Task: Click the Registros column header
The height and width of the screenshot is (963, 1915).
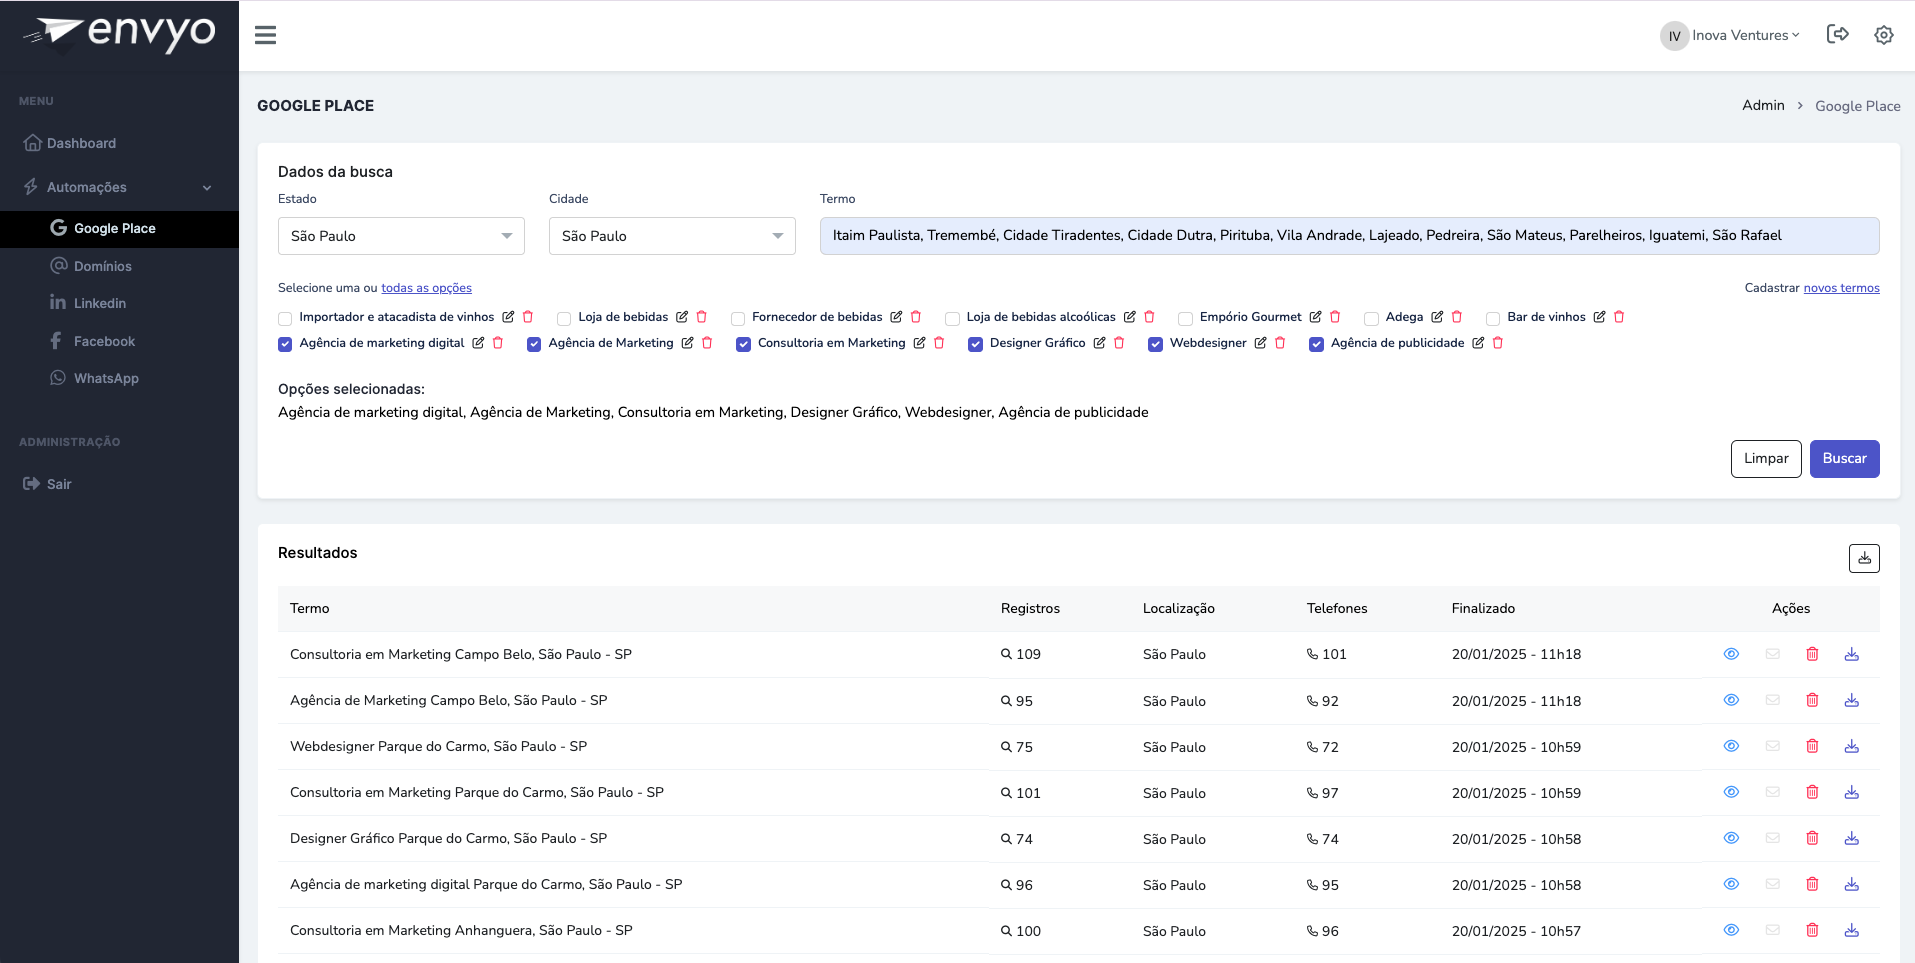Action: click(x=1030, y=608)
